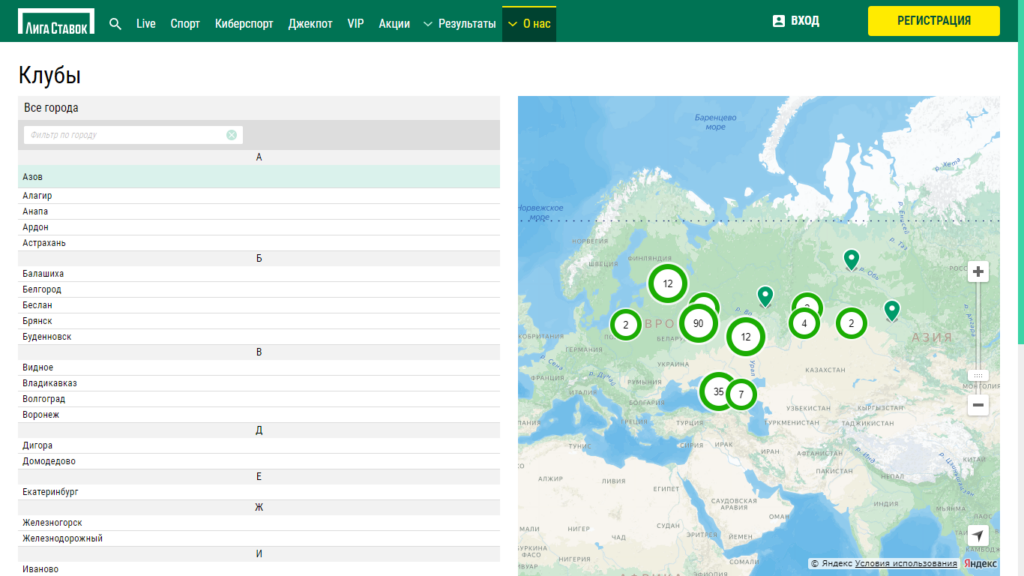
Task: Select the city Железнодорожный
Action: [x=259, y=538]
